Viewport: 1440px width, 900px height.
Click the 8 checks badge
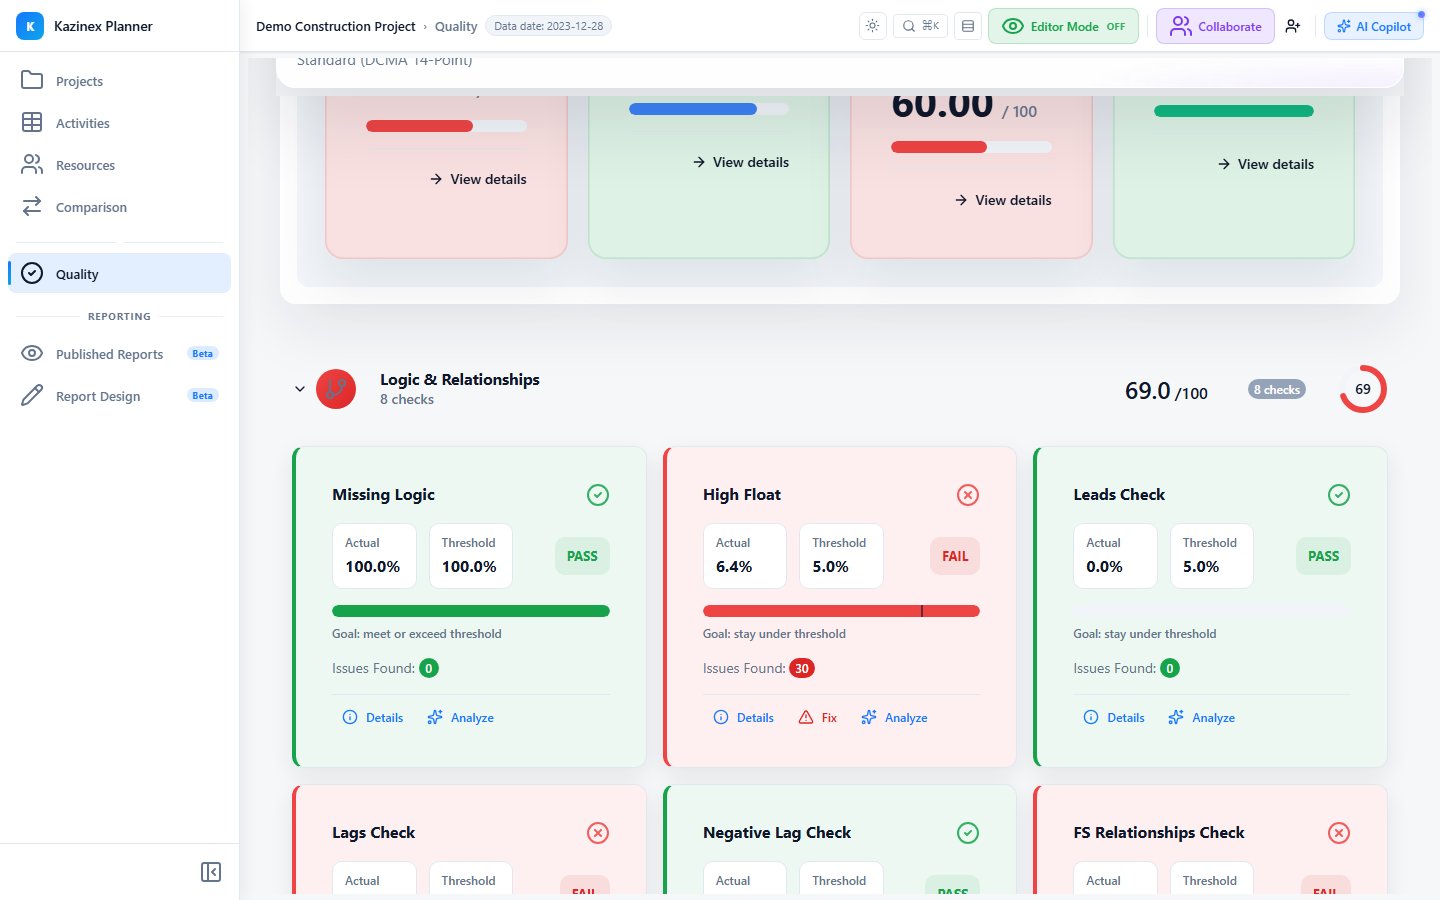pyautogui.click(x=1277, y=389)
